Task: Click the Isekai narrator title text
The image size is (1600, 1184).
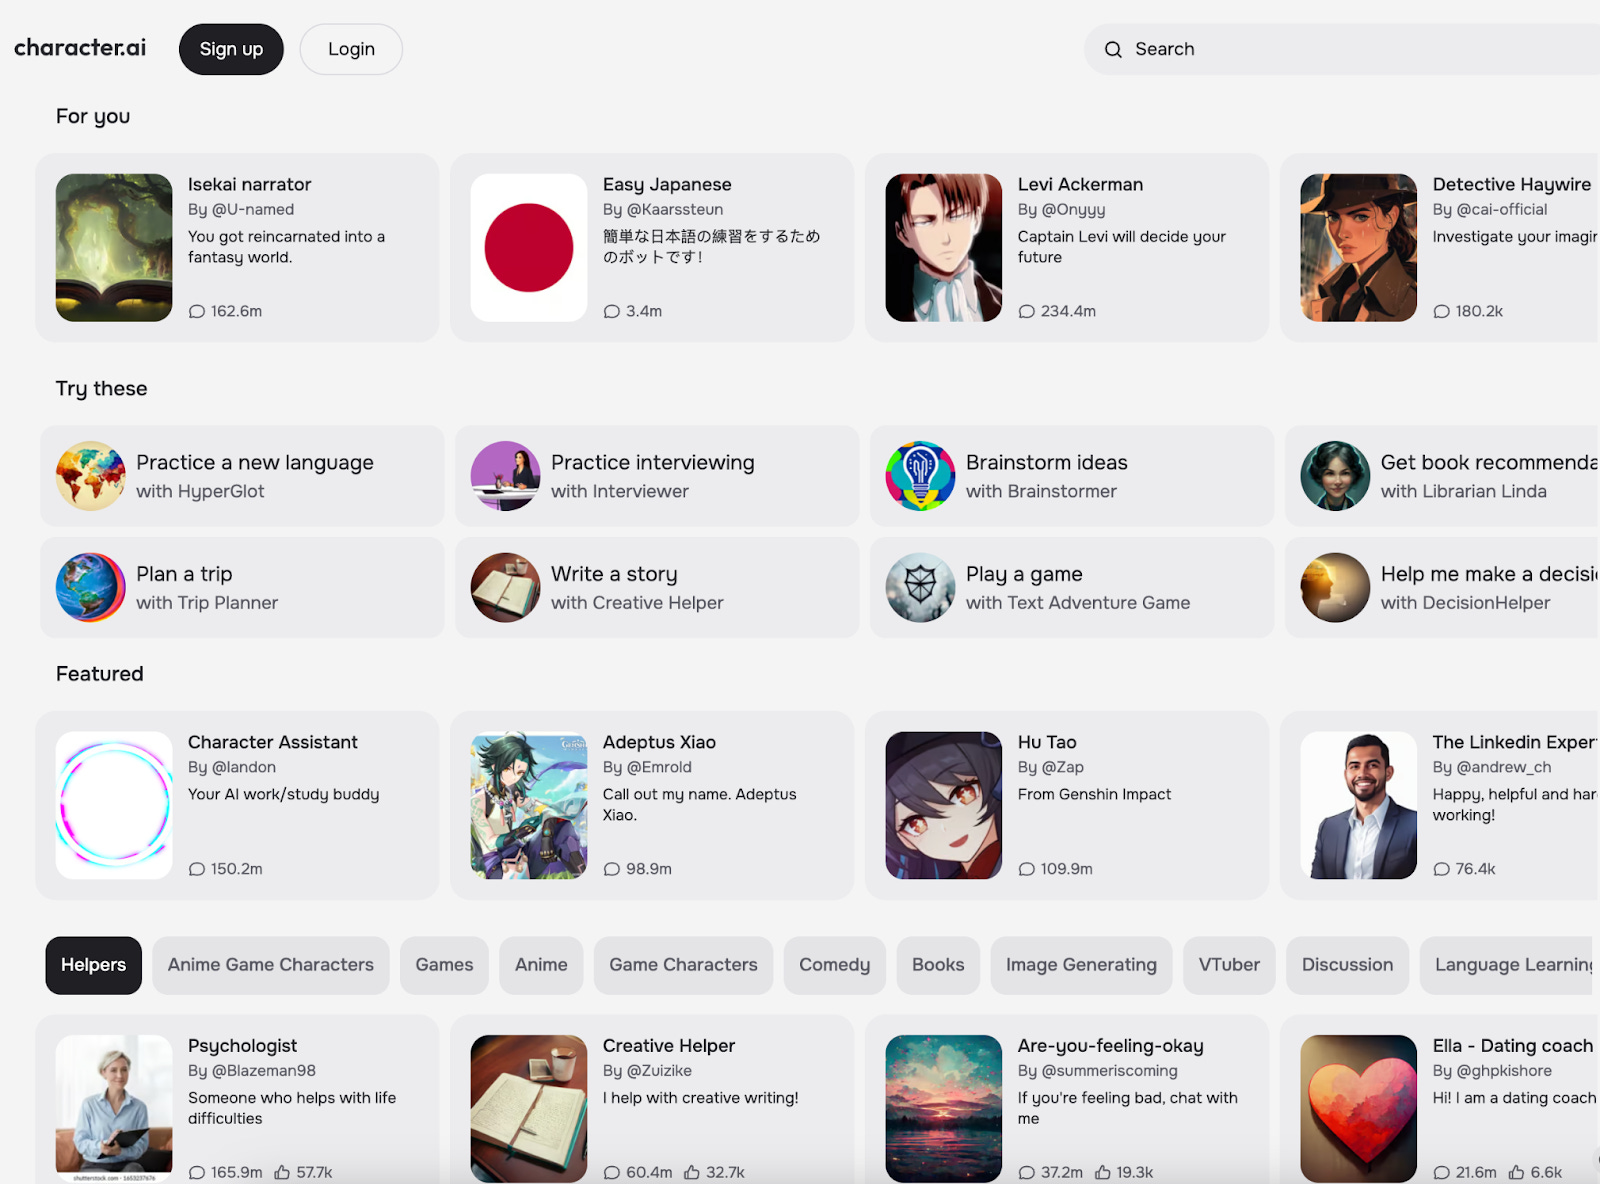Action: (250, 185)
